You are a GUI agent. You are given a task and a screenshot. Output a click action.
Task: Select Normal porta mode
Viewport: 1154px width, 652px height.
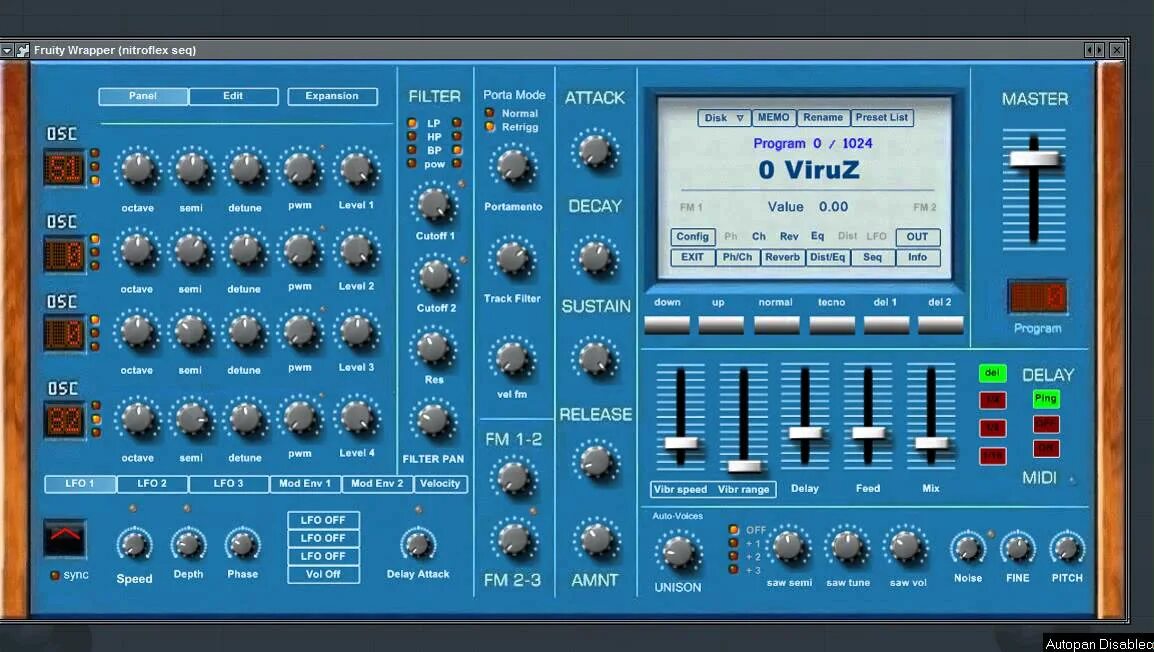click(489, 113)
